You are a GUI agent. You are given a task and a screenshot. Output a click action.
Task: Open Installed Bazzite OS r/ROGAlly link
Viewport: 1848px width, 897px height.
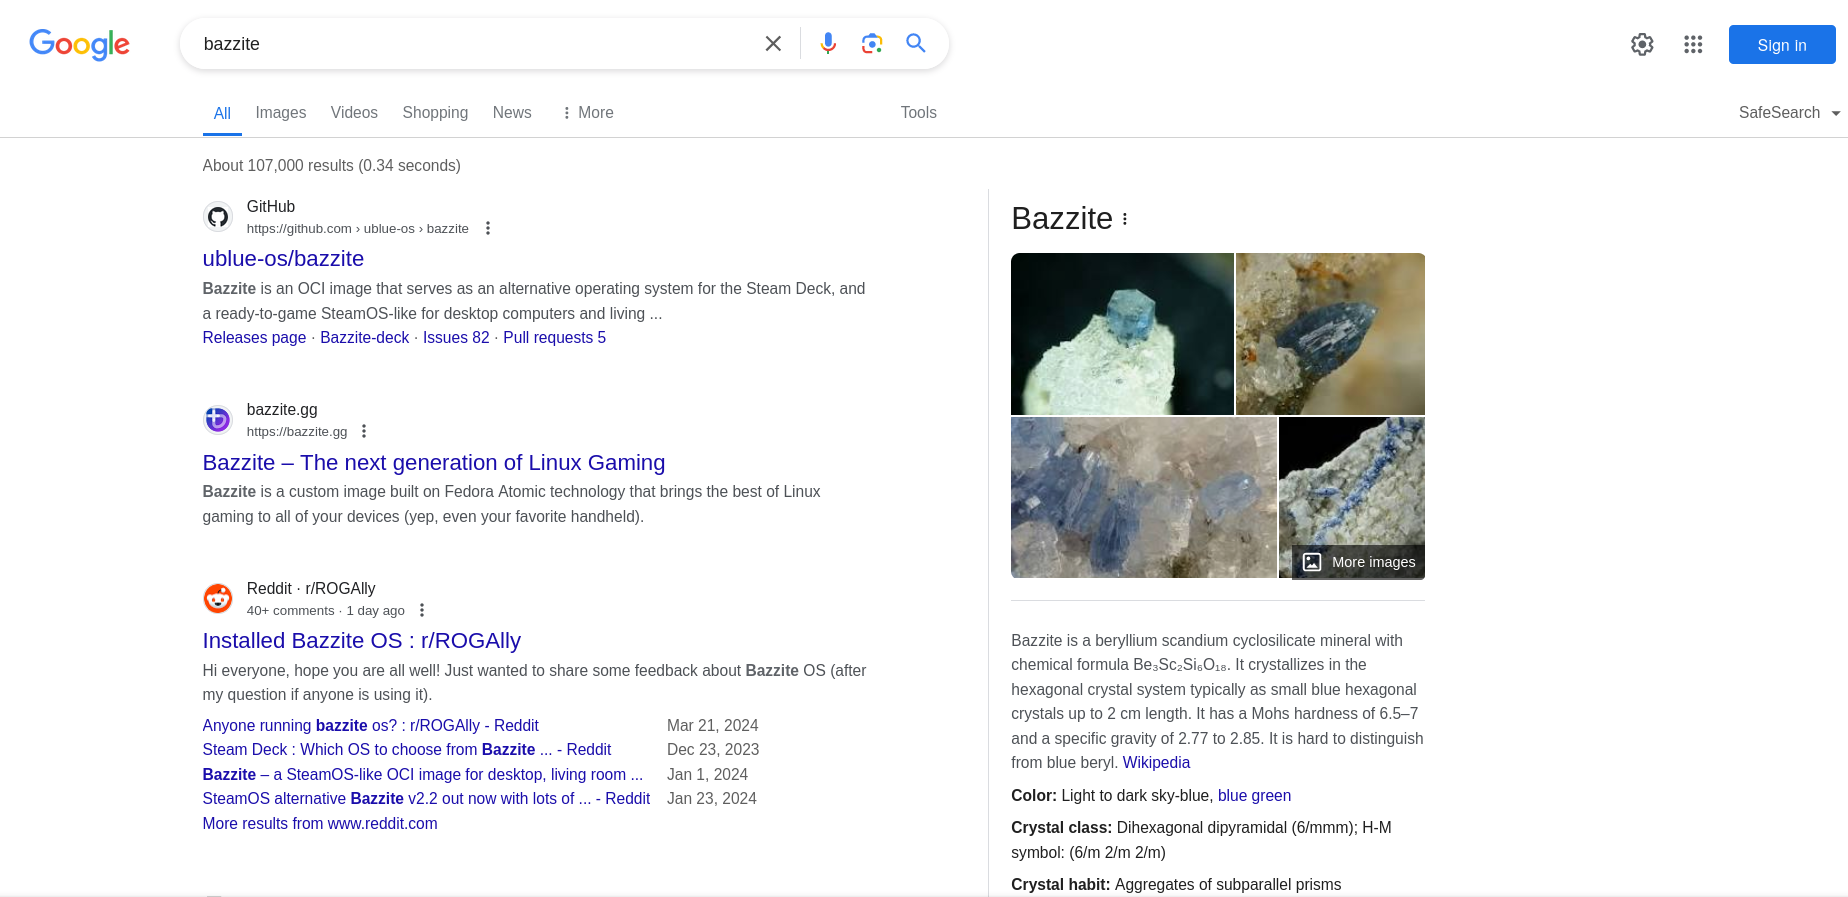(362, 641)
